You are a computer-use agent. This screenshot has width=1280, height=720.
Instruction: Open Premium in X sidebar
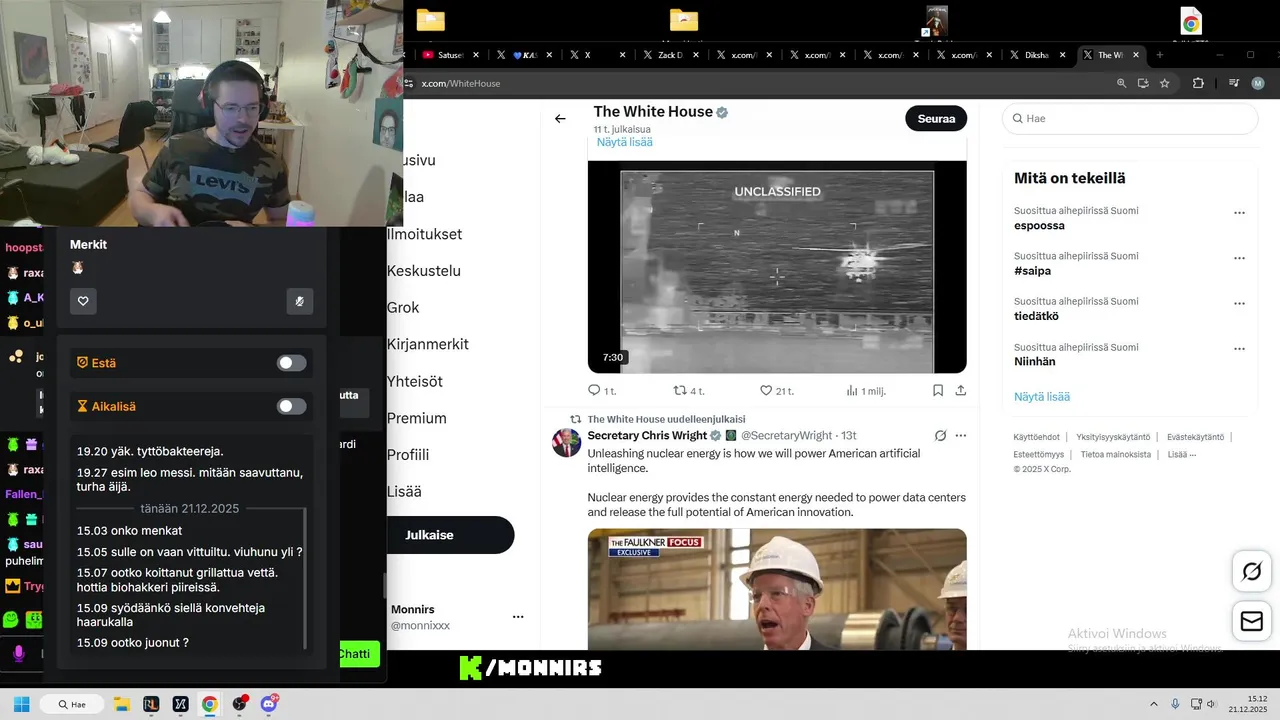click(417, 418)
